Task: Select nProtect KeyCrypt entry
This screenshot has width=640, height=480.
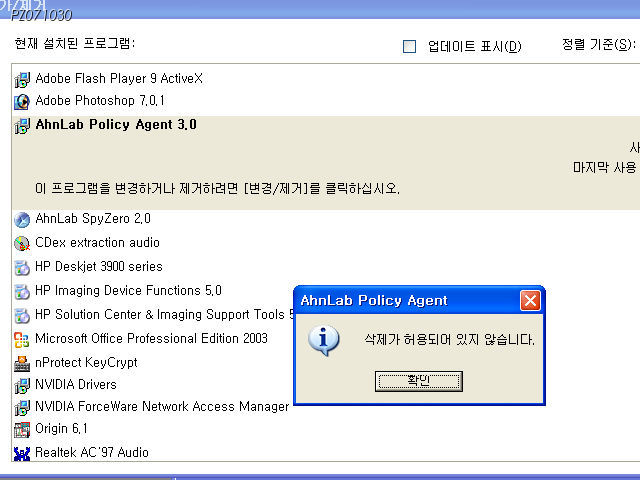Action: [x=86, y=362]
